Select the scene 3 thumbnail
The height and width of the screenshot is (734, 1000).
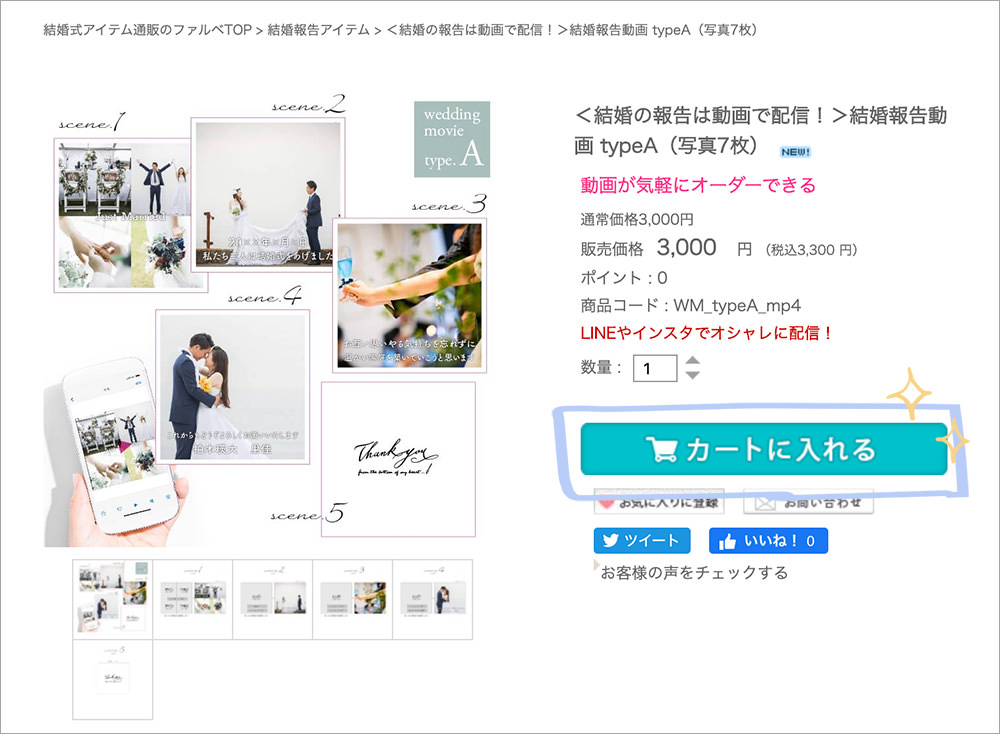352,599
